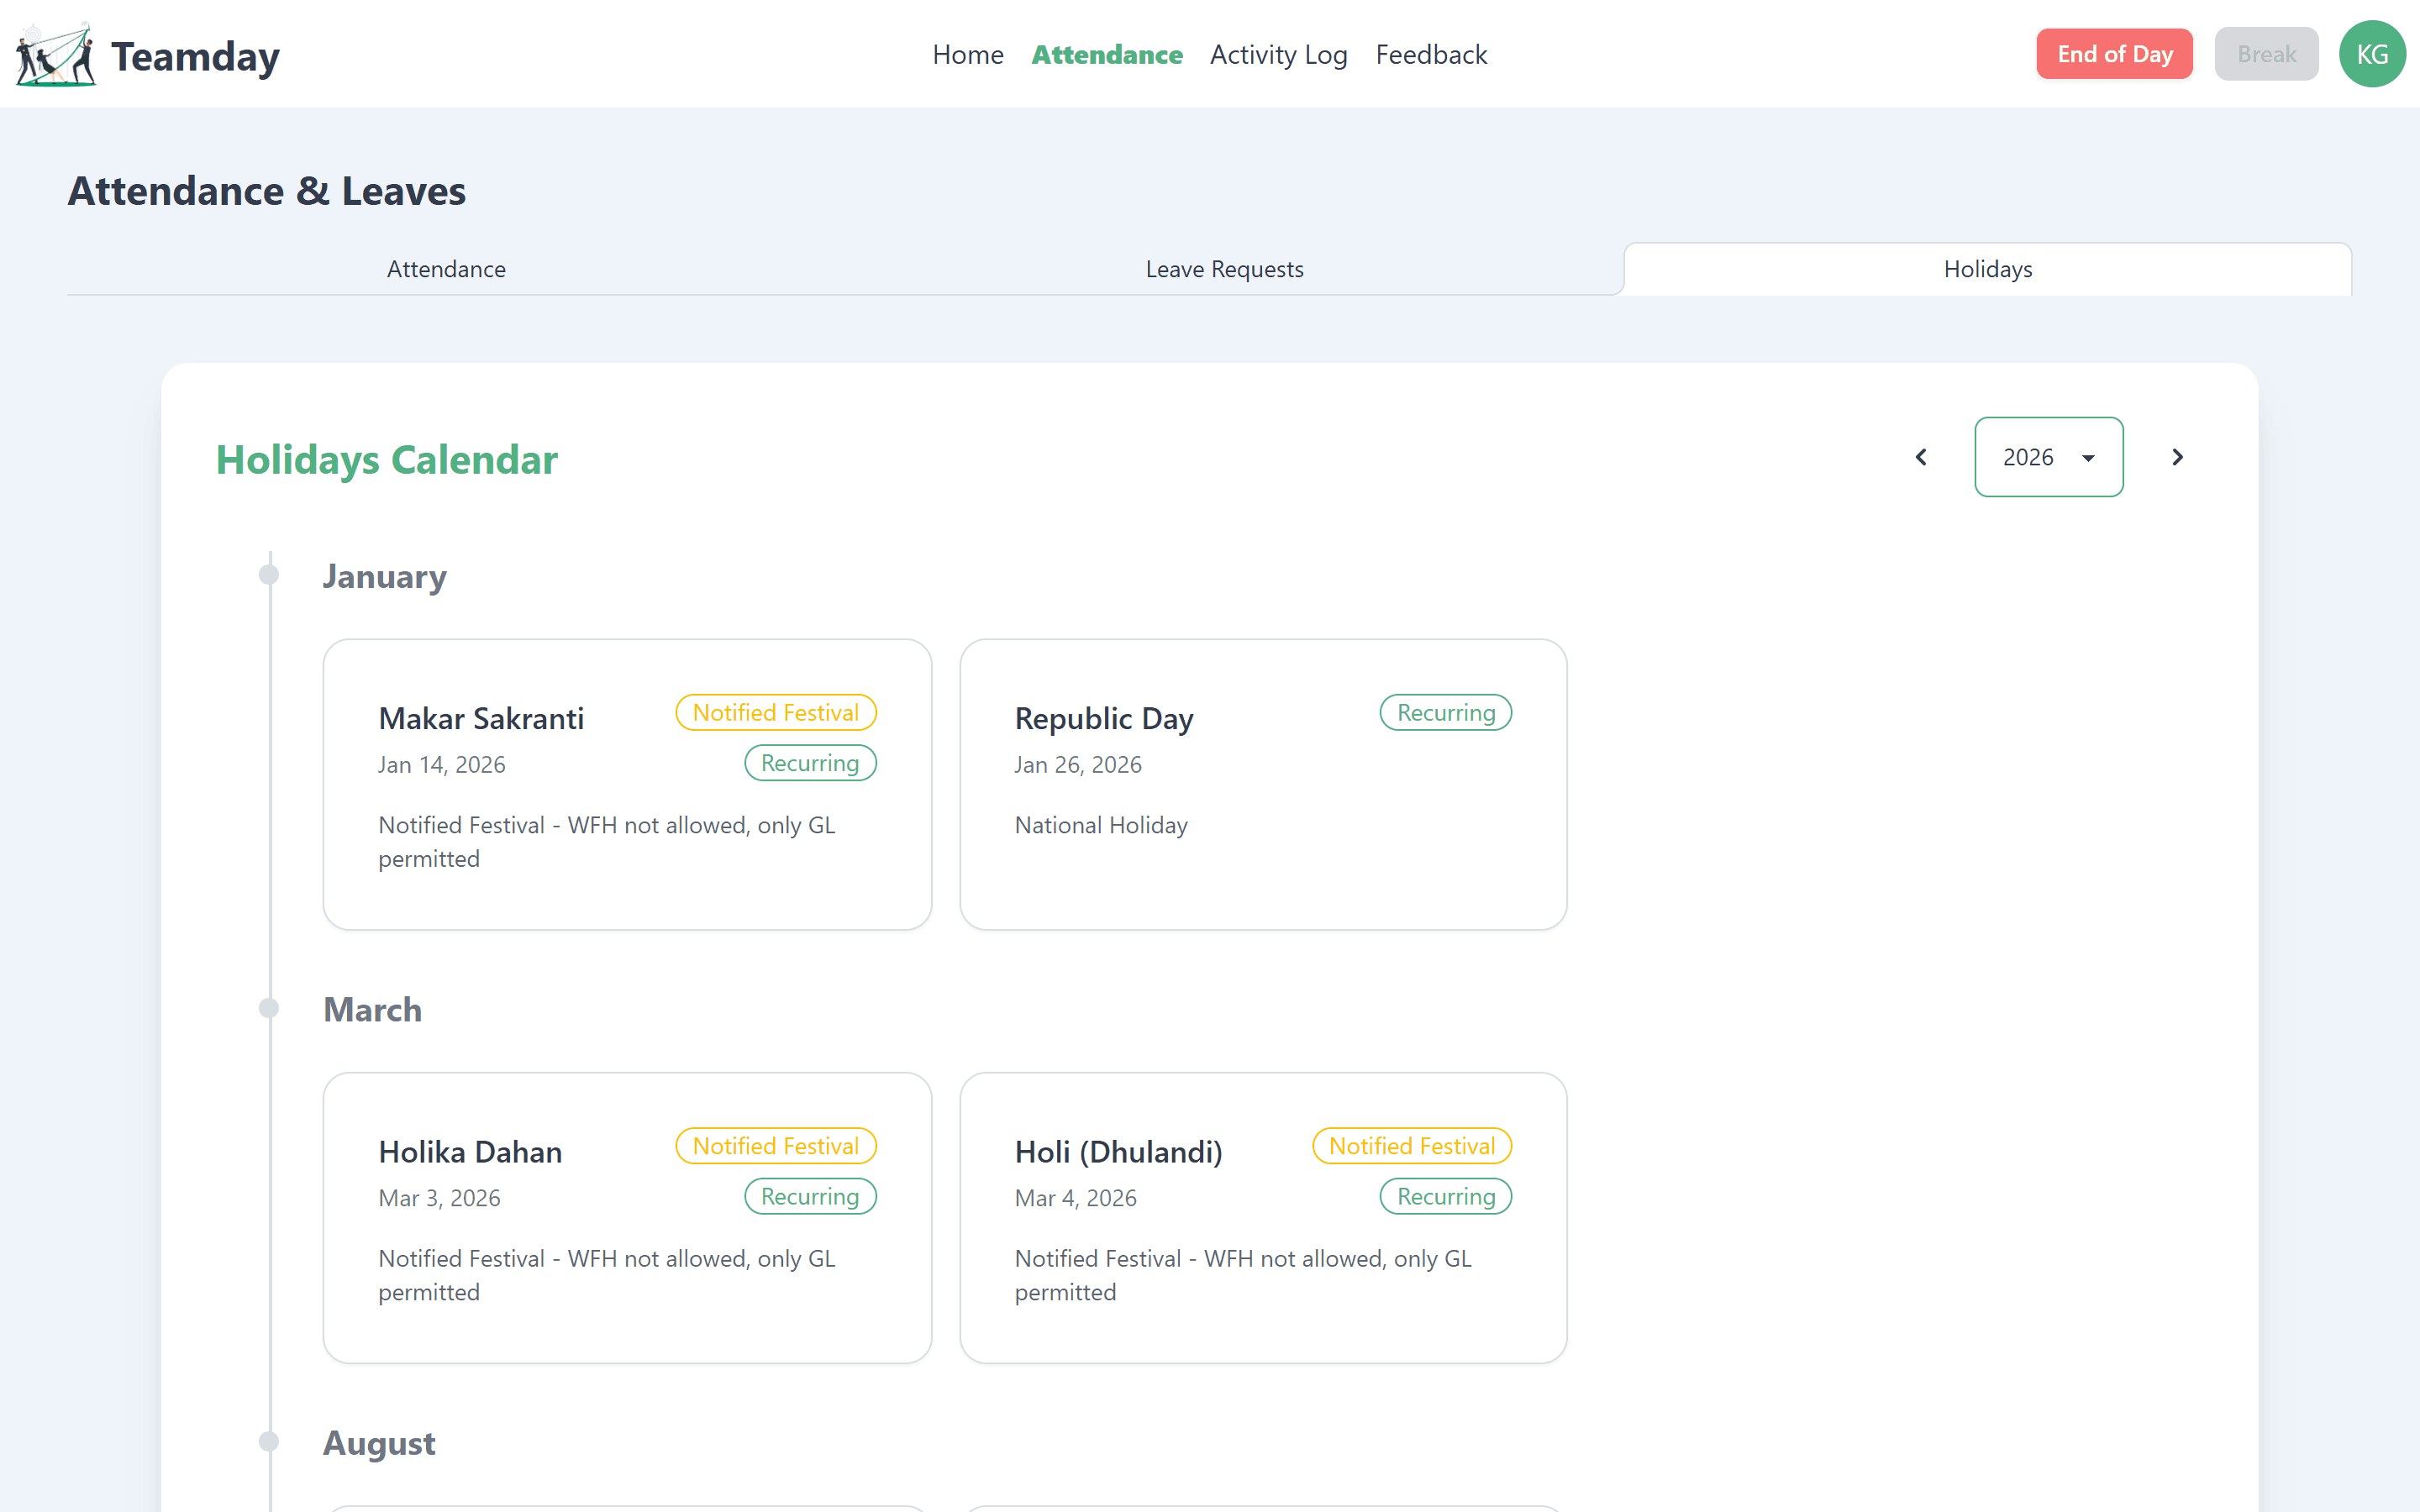
Task: Click Recurring badge on Makar Sakranti card
Action: point(810,763)
